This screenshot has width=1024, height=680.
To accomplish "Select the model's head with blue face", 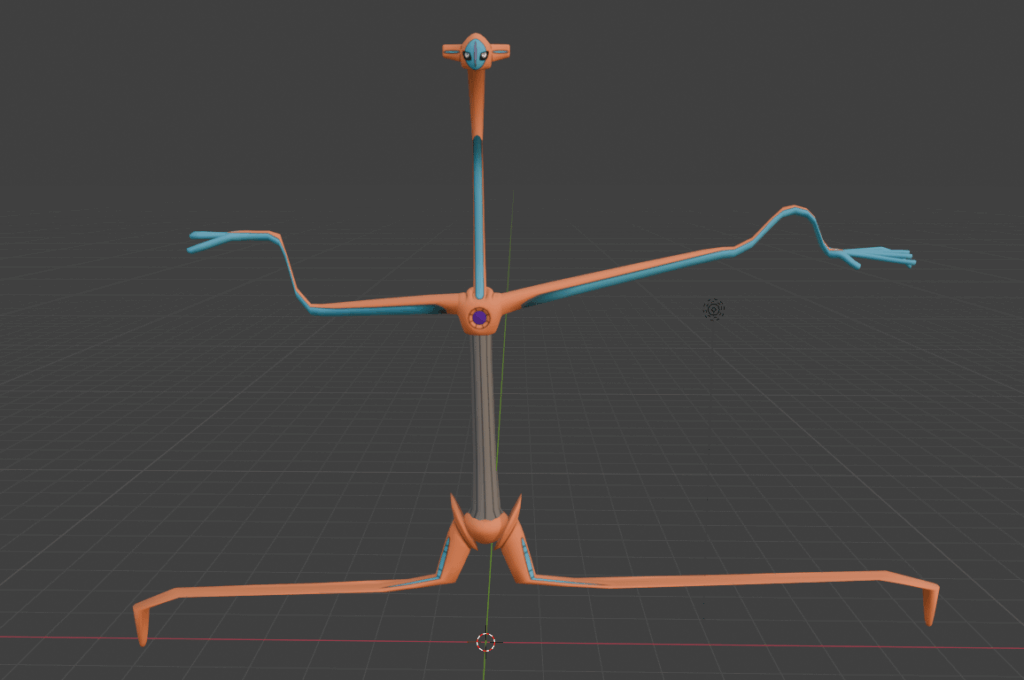I will (x=476, y=52).
